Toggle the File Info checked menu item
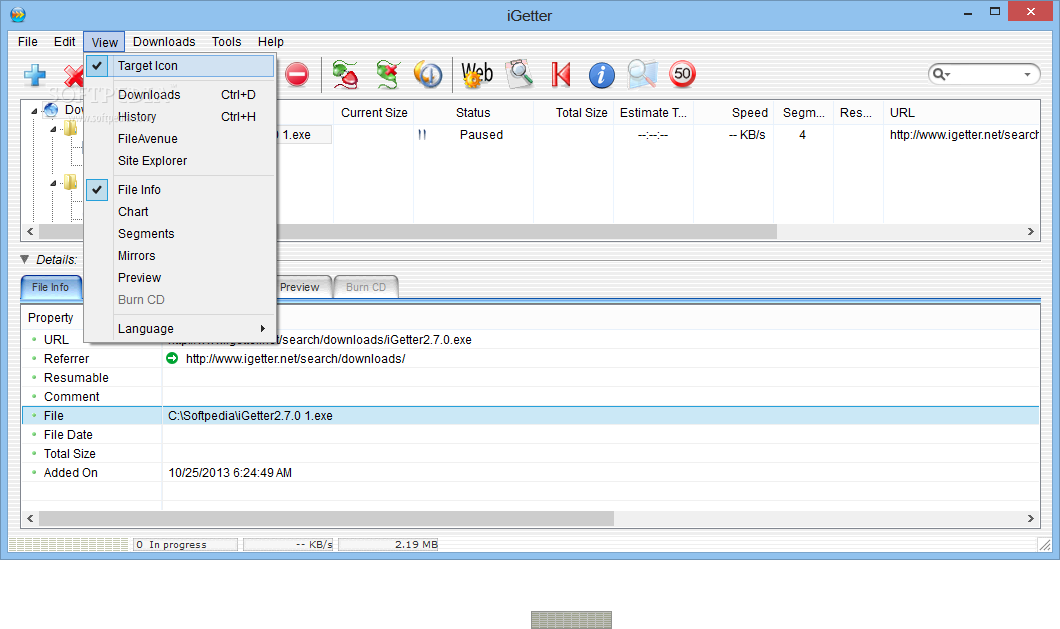 [x=180, y=189]
